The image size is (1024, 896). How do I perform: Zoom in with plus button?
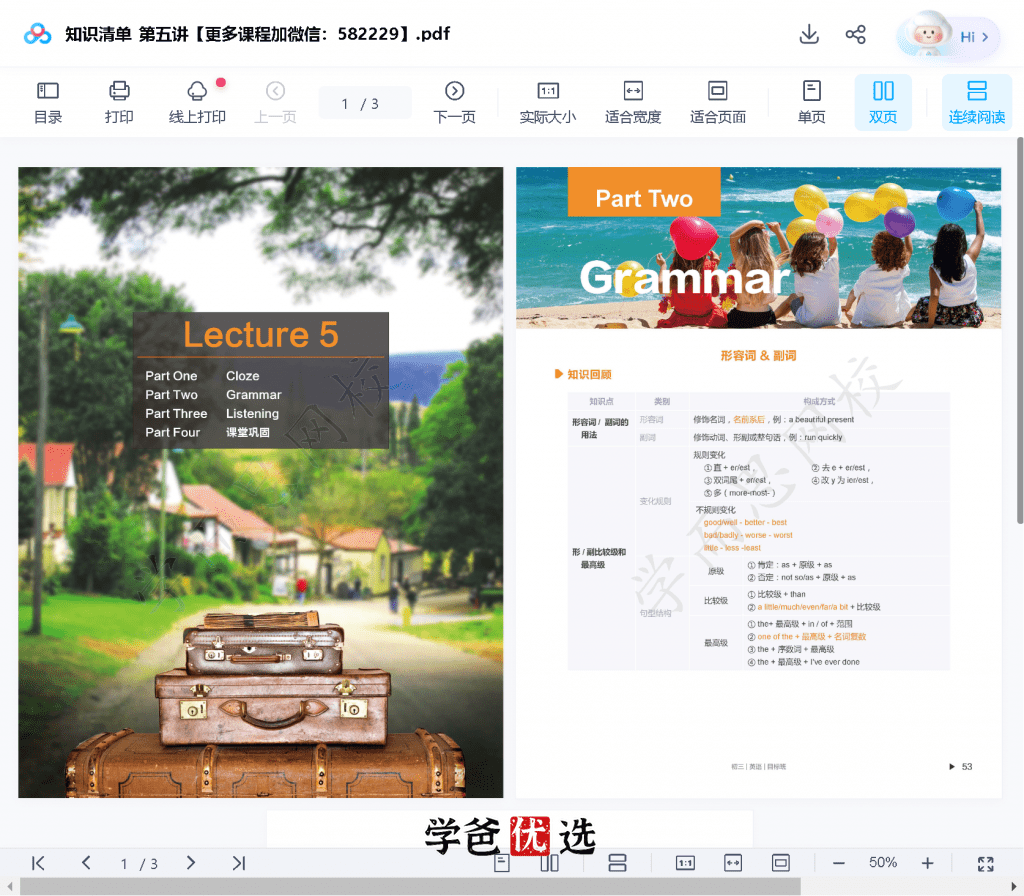[927, 863]
